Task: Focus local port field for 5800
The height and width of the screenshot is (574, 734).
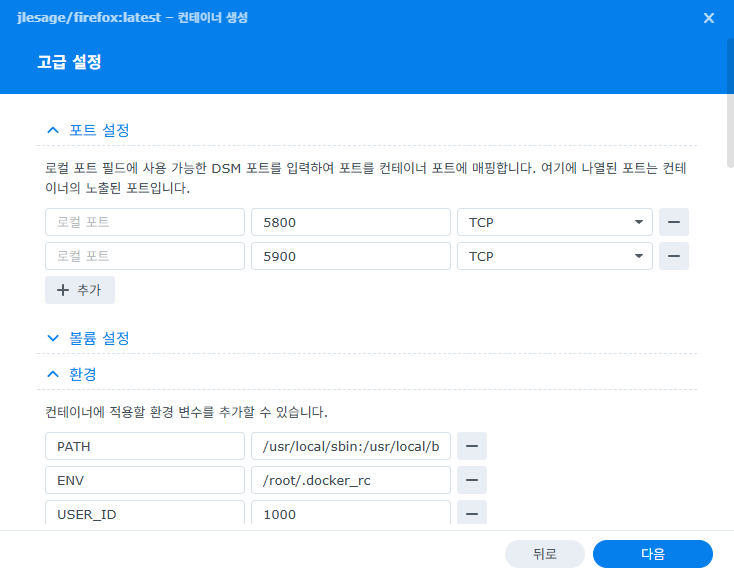Action: pos(145,222)
